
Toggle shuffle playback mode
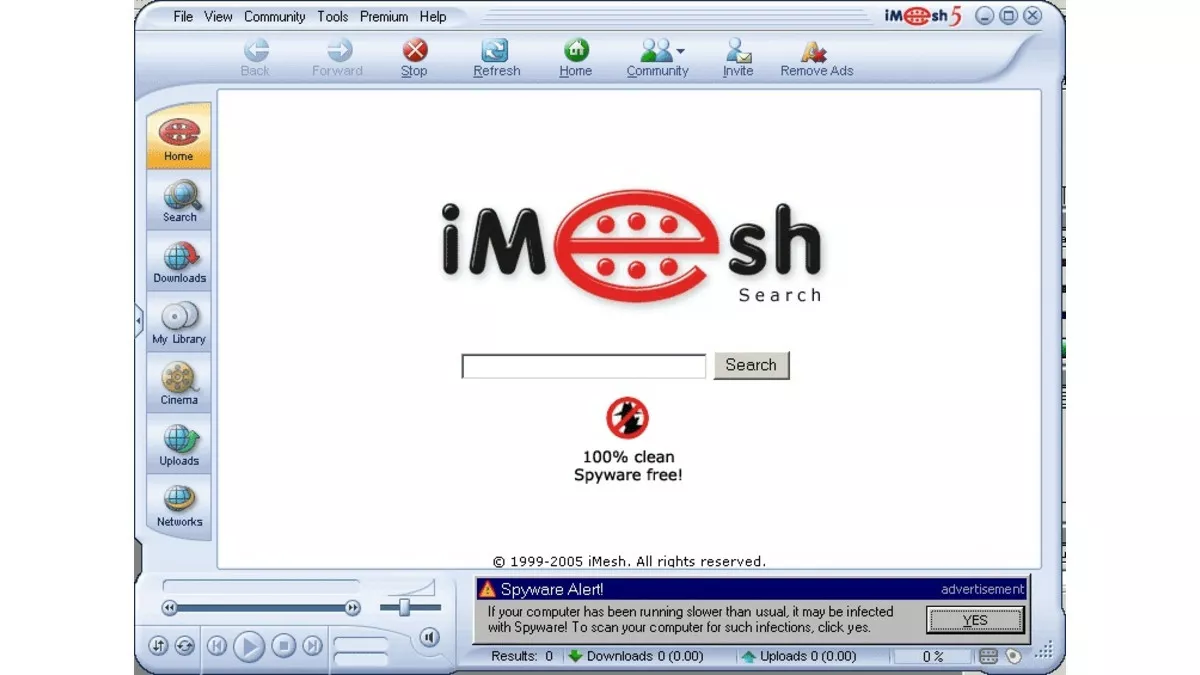coord(159,646)
